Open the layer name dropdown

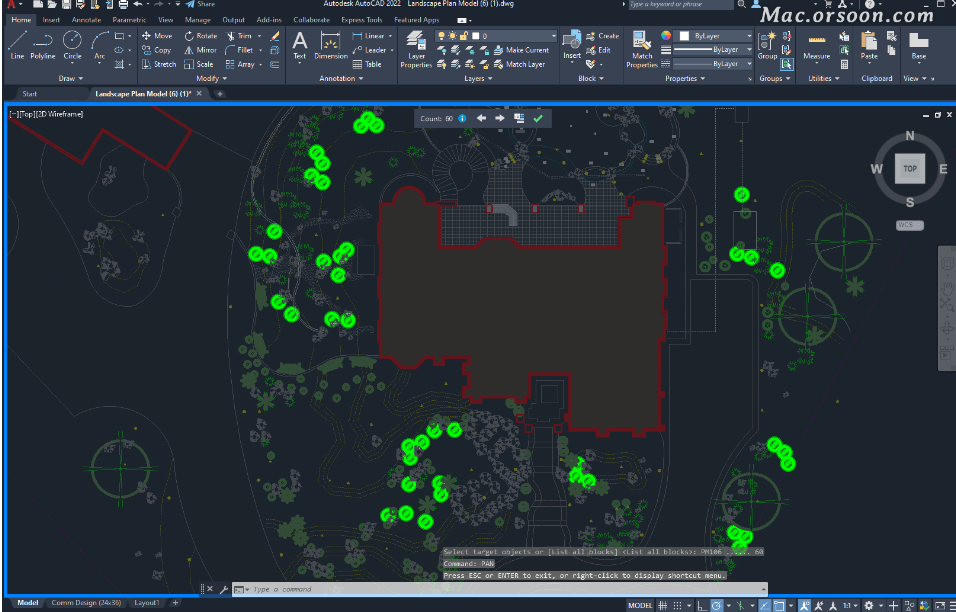[496, 36]
